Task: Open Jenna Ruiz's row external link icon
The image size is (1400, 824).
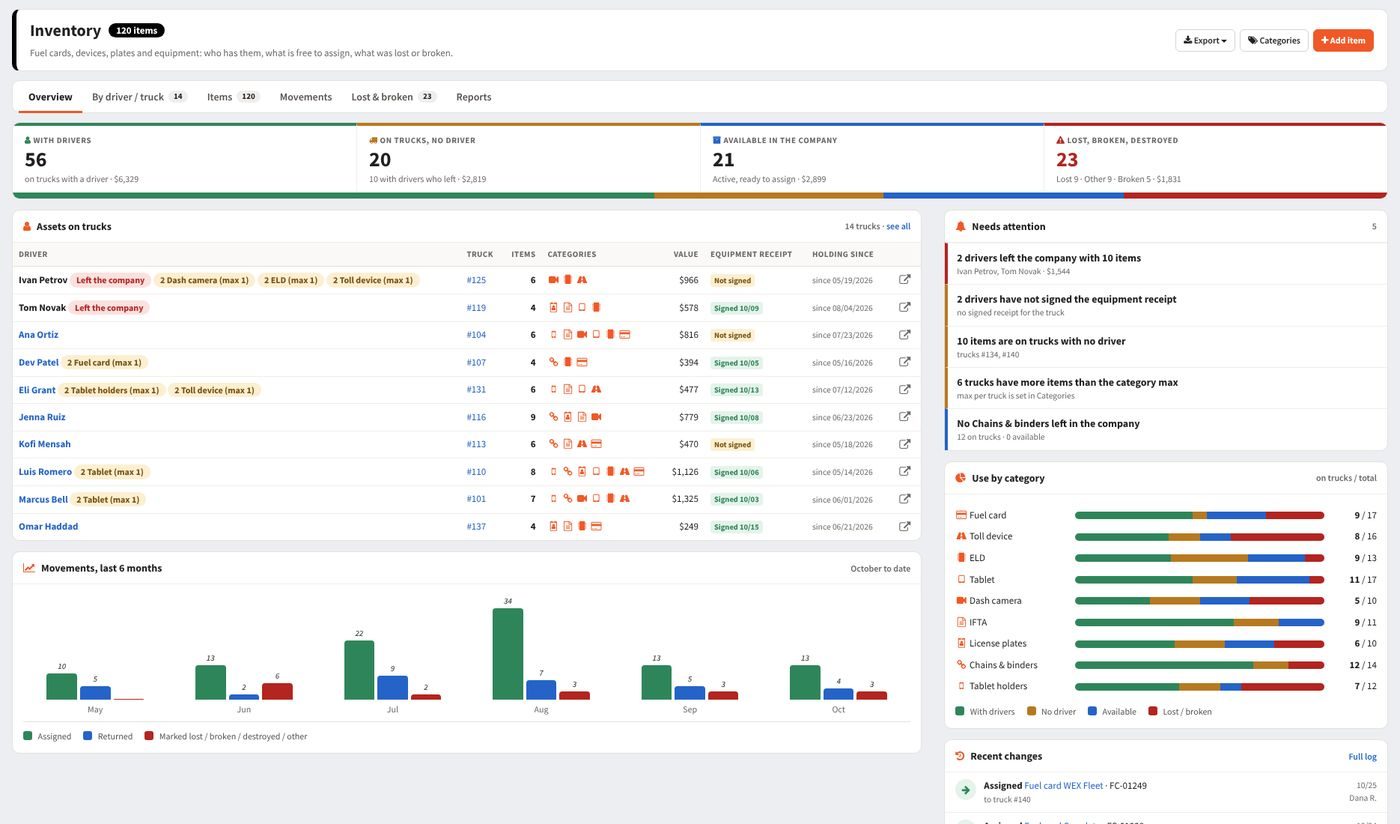Action: click(x=905, y=417)
